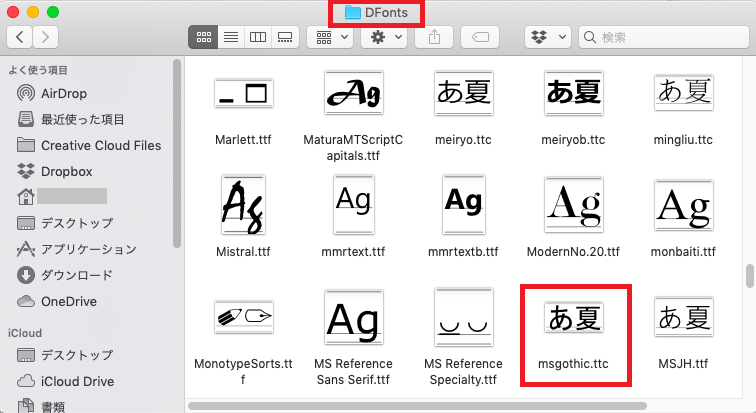Open the home folder in sidebar
This screenshot has height=413, width=756.
pos(61,197)
